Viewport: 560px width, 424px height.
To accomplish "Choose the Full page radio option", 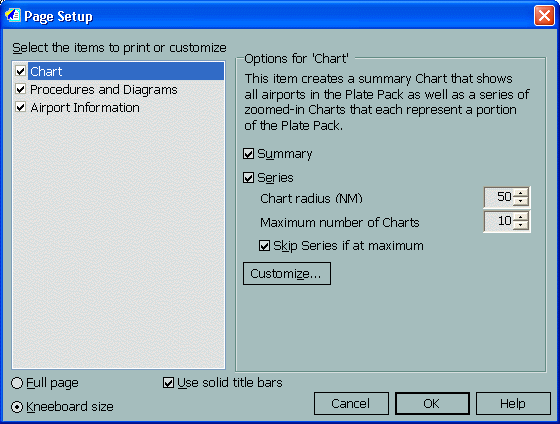I will [x=17, y=383].
